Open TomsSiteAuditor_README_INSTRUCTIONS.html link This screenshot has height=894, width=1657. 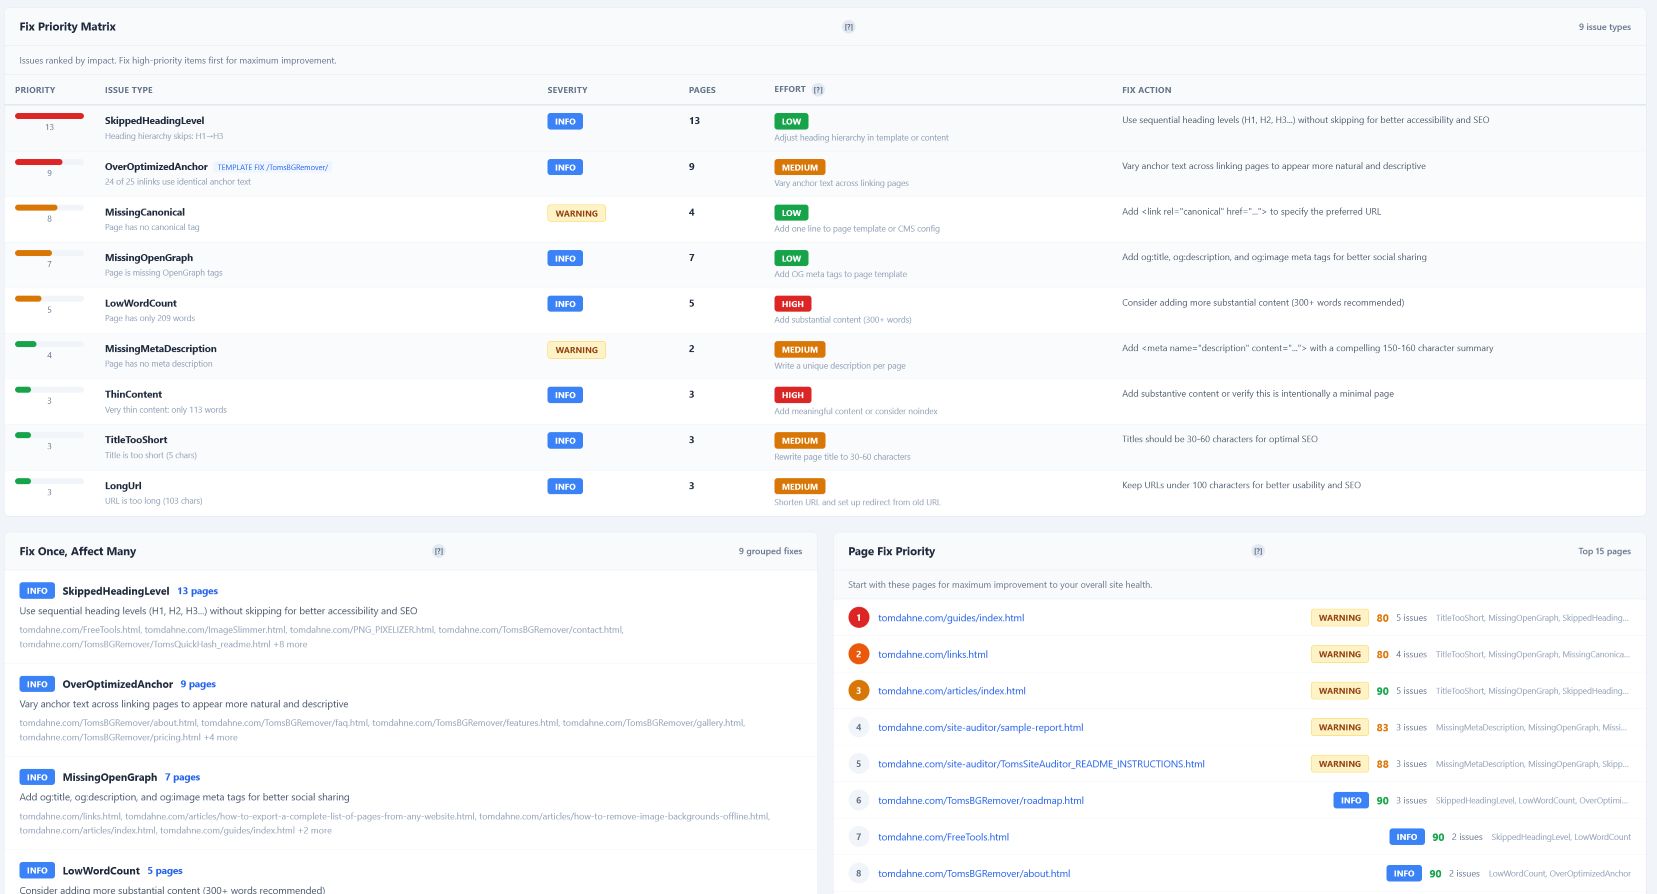tap(1041, 764)
